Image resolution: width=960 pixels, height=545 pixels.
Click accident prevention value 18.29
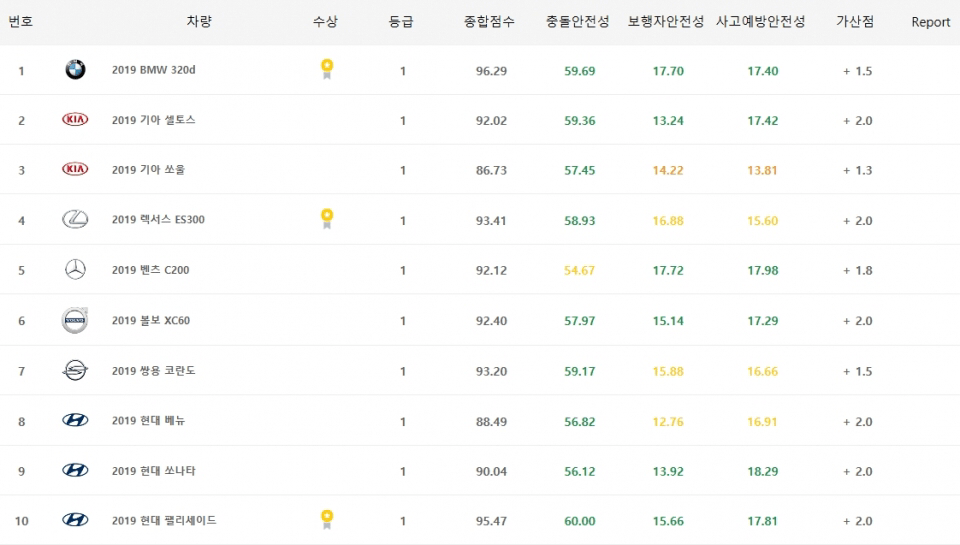click(x=762, y=472)
